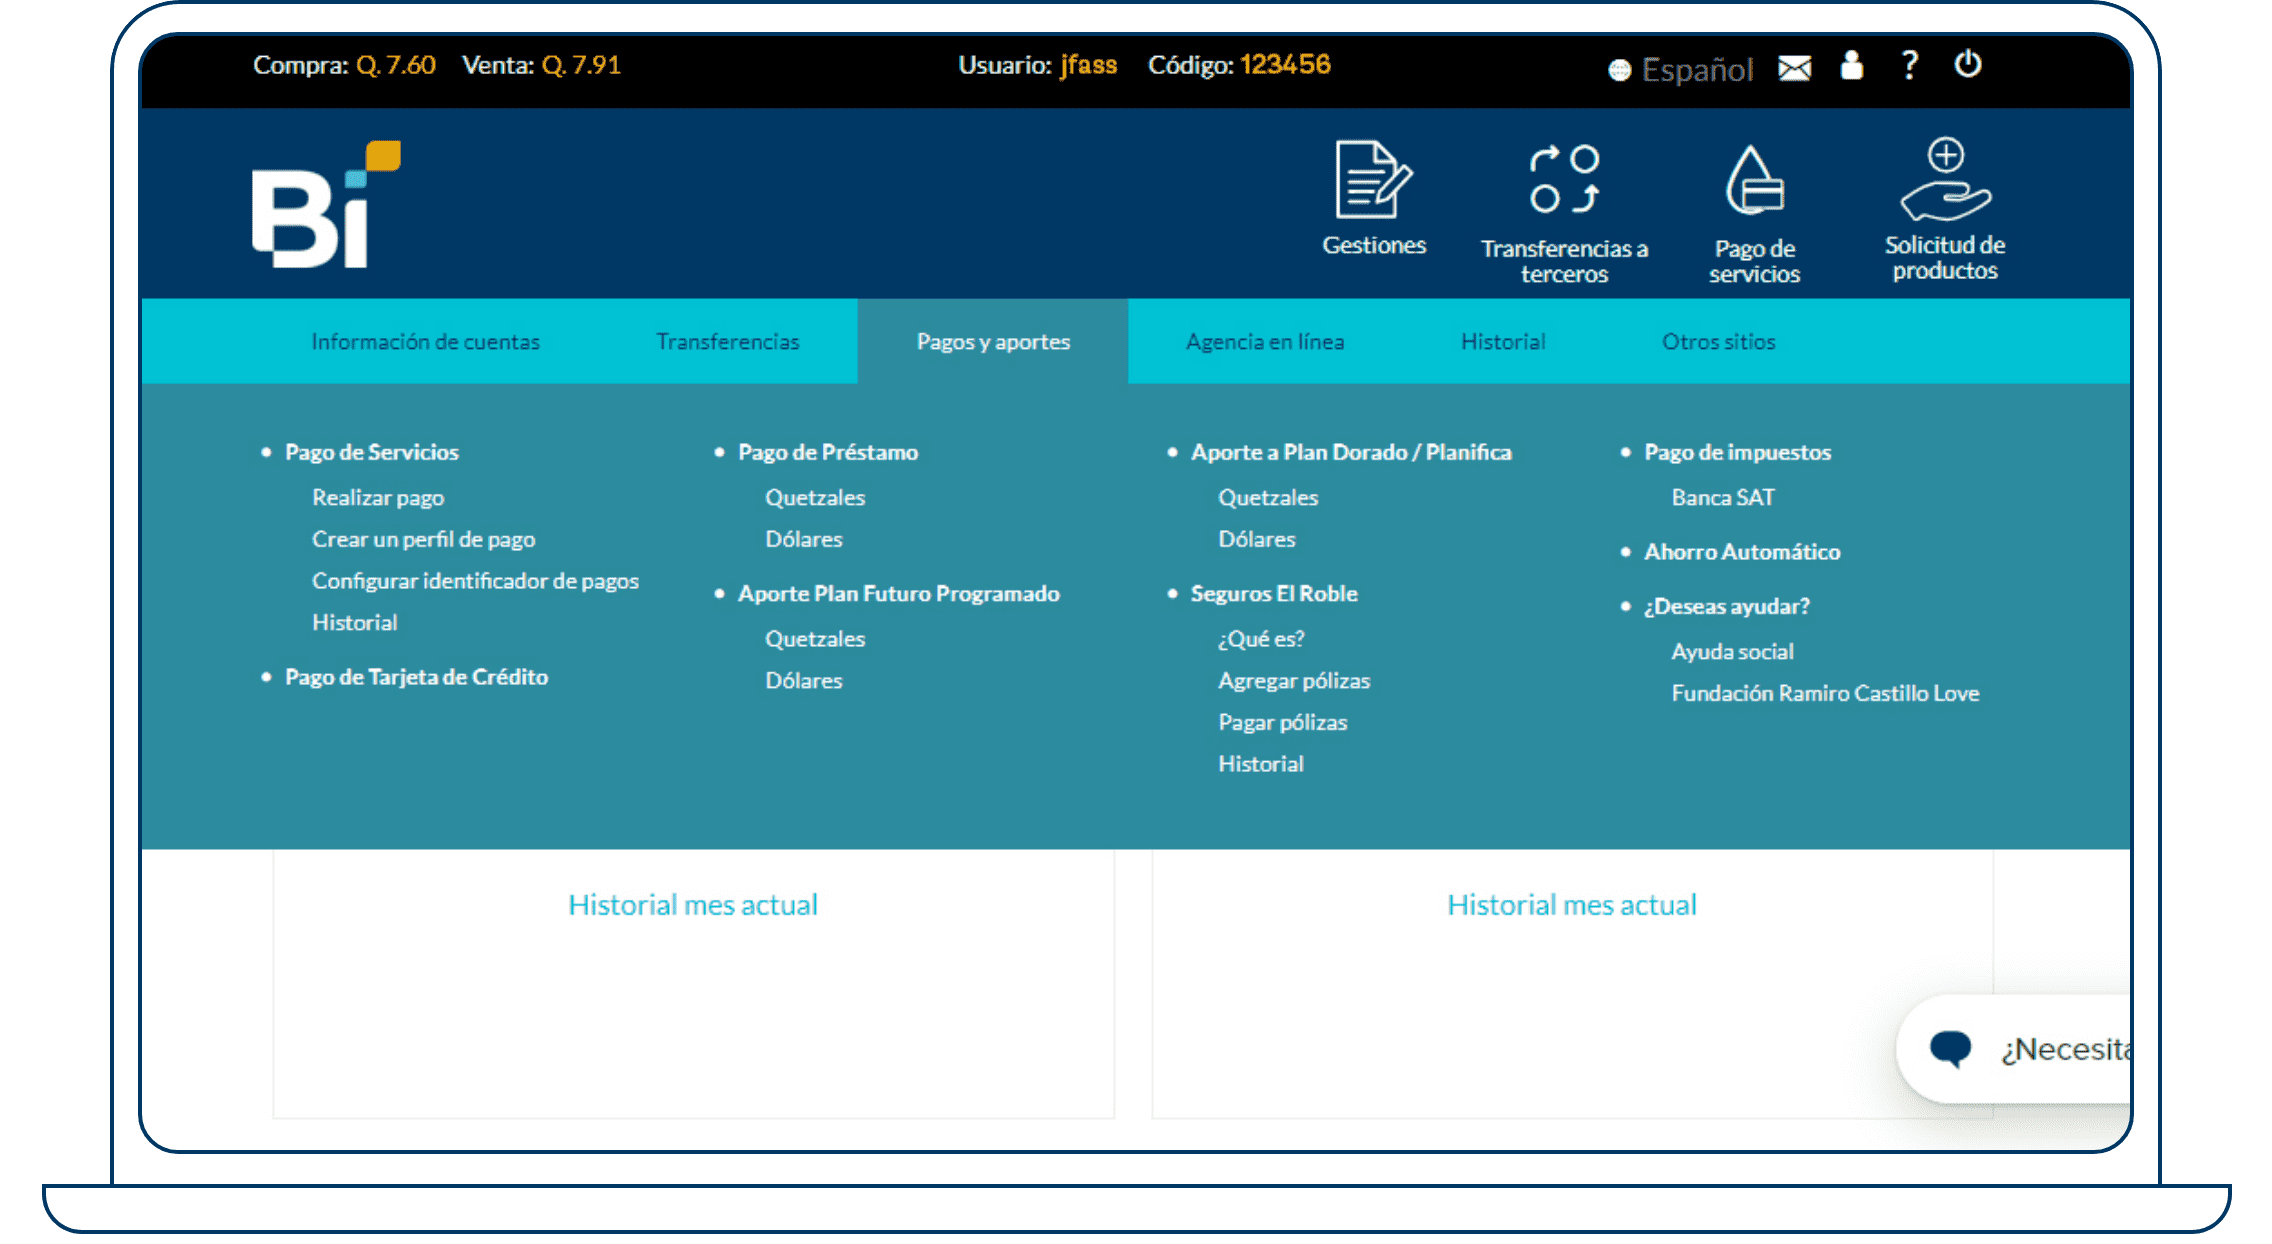Click the help question mark icon

click(x=1910, y=65)
